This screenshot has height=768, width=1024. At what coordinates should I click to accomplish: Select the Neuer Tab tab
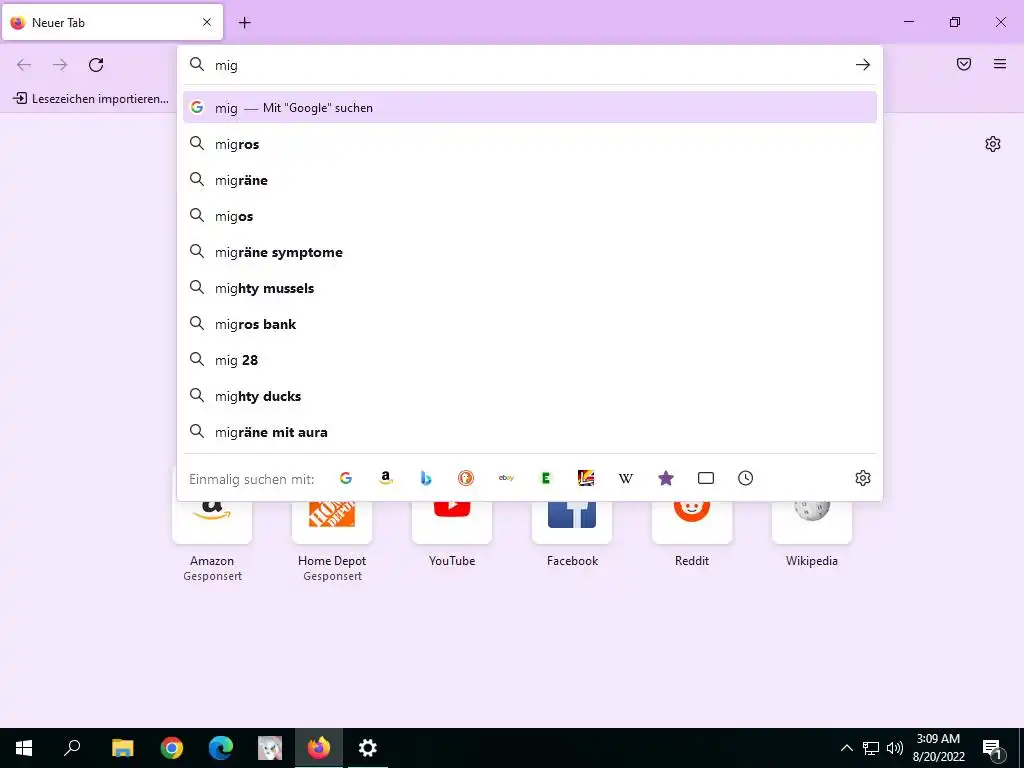tap(112, 22)
